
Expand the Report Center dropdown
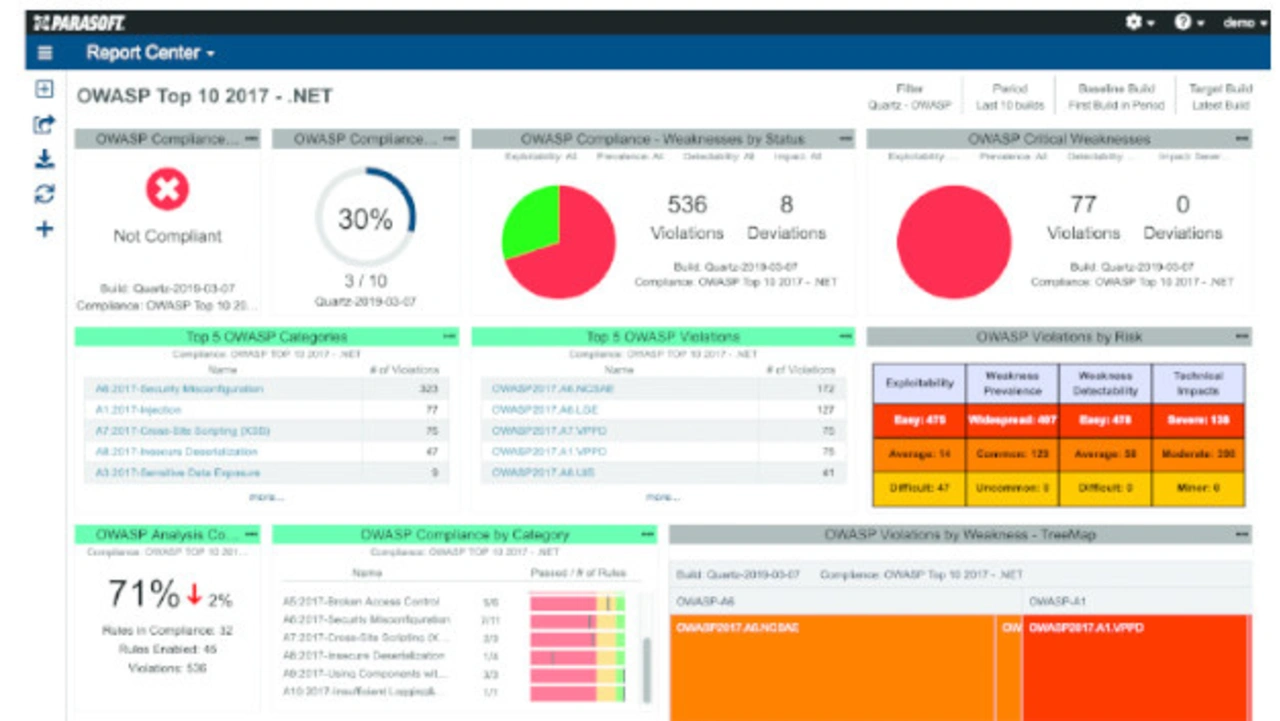150,53
